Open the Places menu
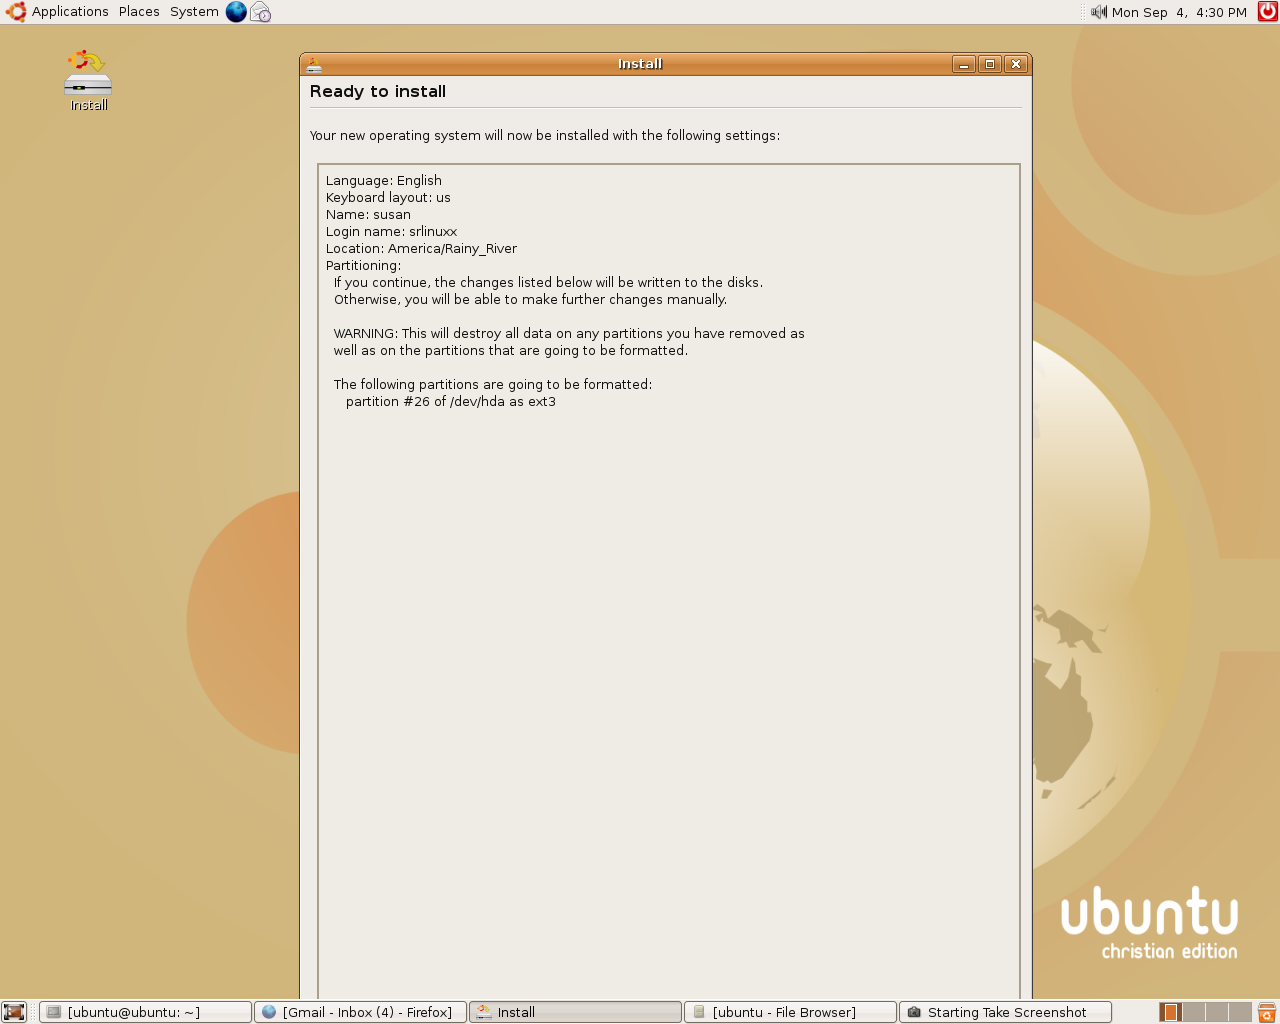1280x1024 pixels. (x=139, y=12)
